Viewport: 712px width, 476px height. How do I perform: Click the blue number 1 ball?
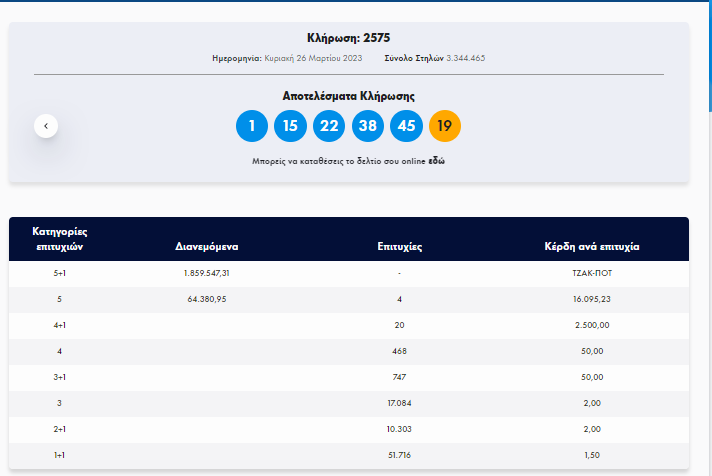point(252,126)
